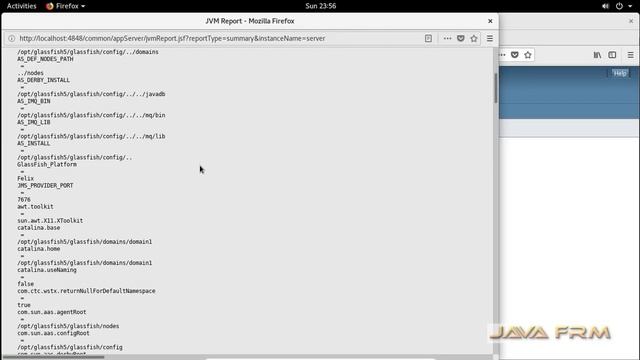The width and height of the screenshot is (640, 360).
Task: Select catalina.useNaming property line
Action: pyautogui.click(x=47, y=270)
